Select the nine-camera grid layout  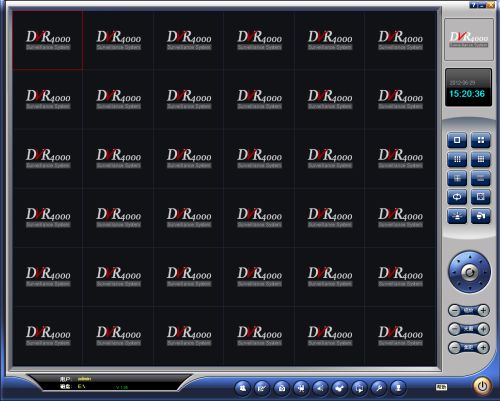(457, 159)
